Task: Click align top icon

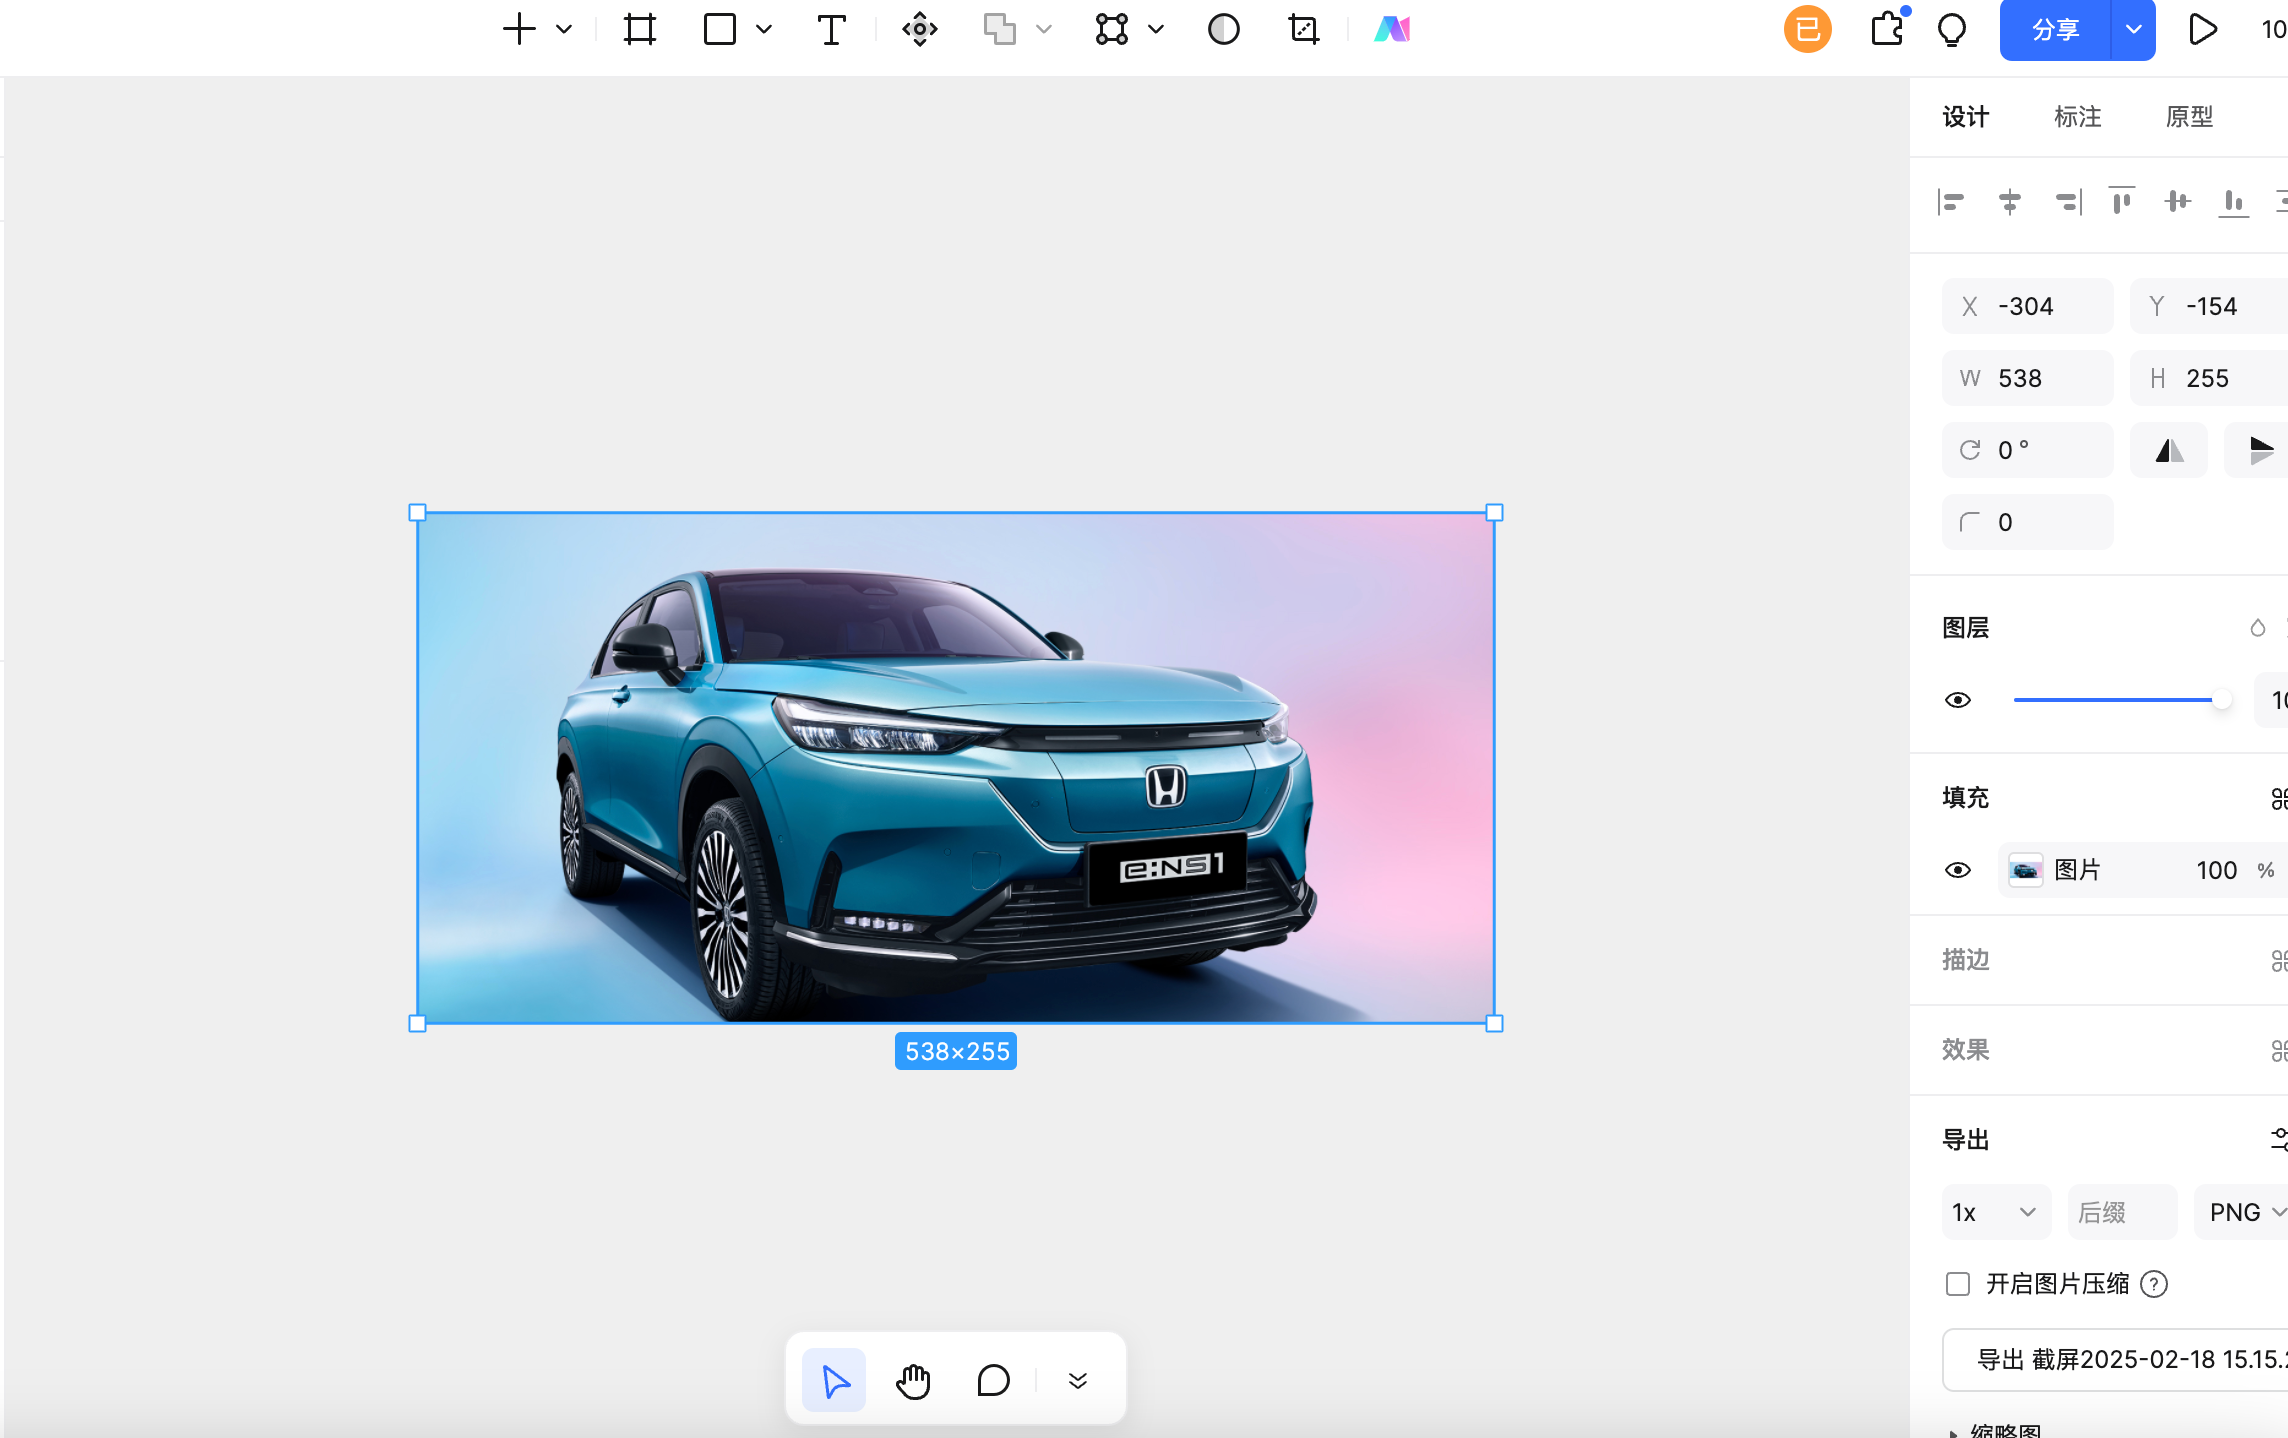Action: click(2121, 202)
